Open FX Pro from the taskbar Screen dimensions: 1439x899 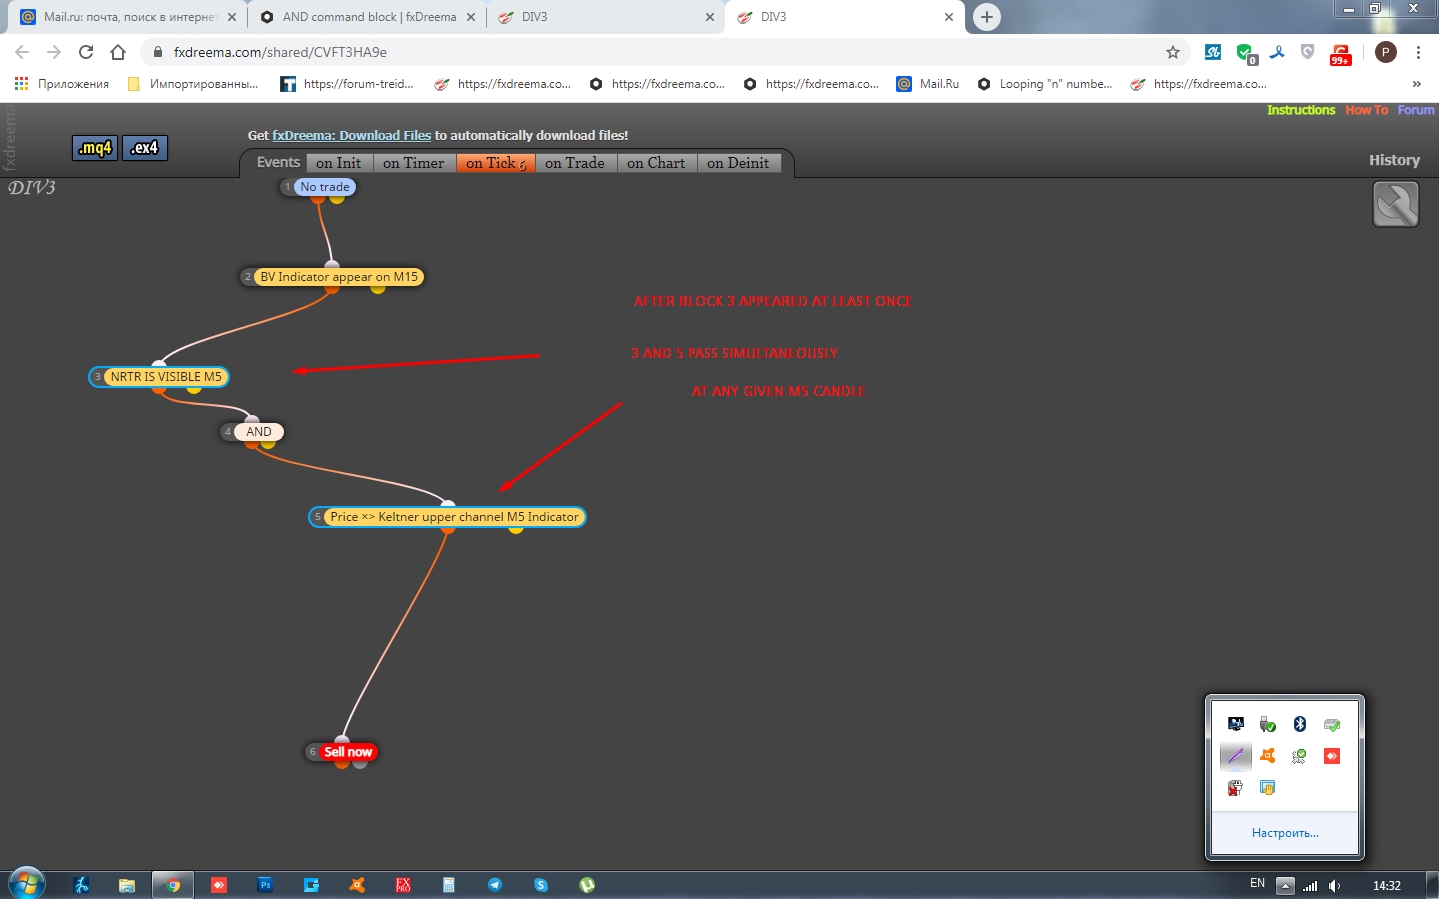point(403,885)
